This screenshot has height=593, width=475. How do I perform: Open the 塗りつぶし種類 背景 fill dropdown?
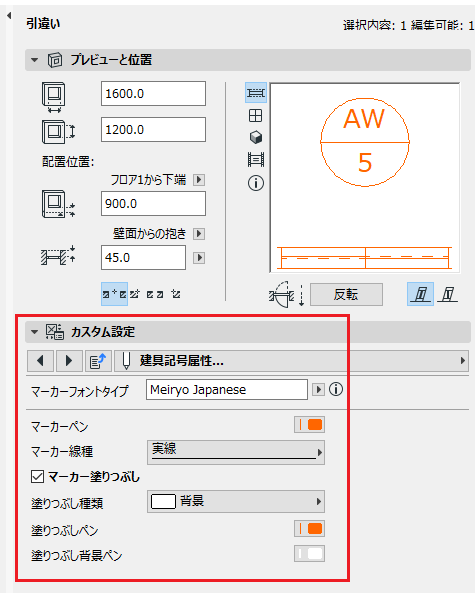coord(236,501)
